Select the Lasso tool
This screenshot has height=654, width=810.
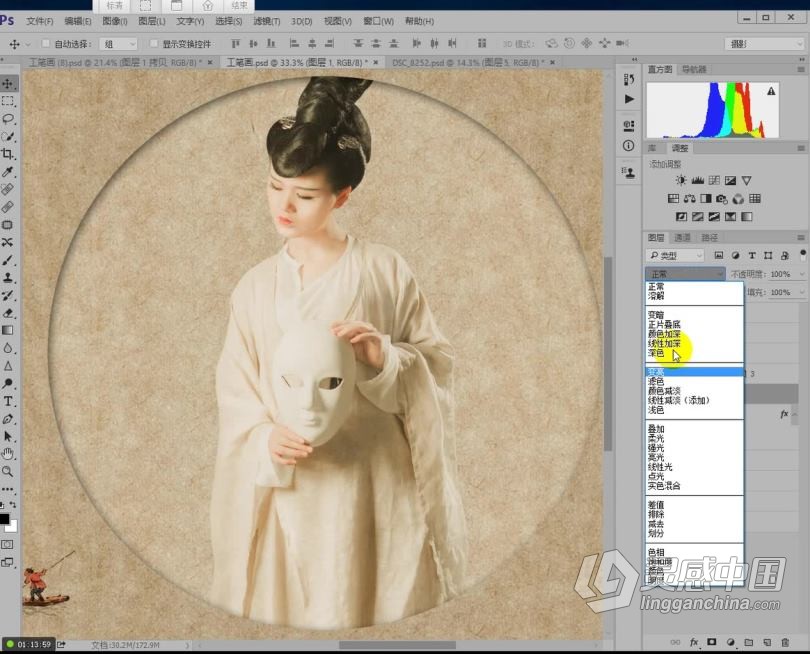tap(8, 119)
